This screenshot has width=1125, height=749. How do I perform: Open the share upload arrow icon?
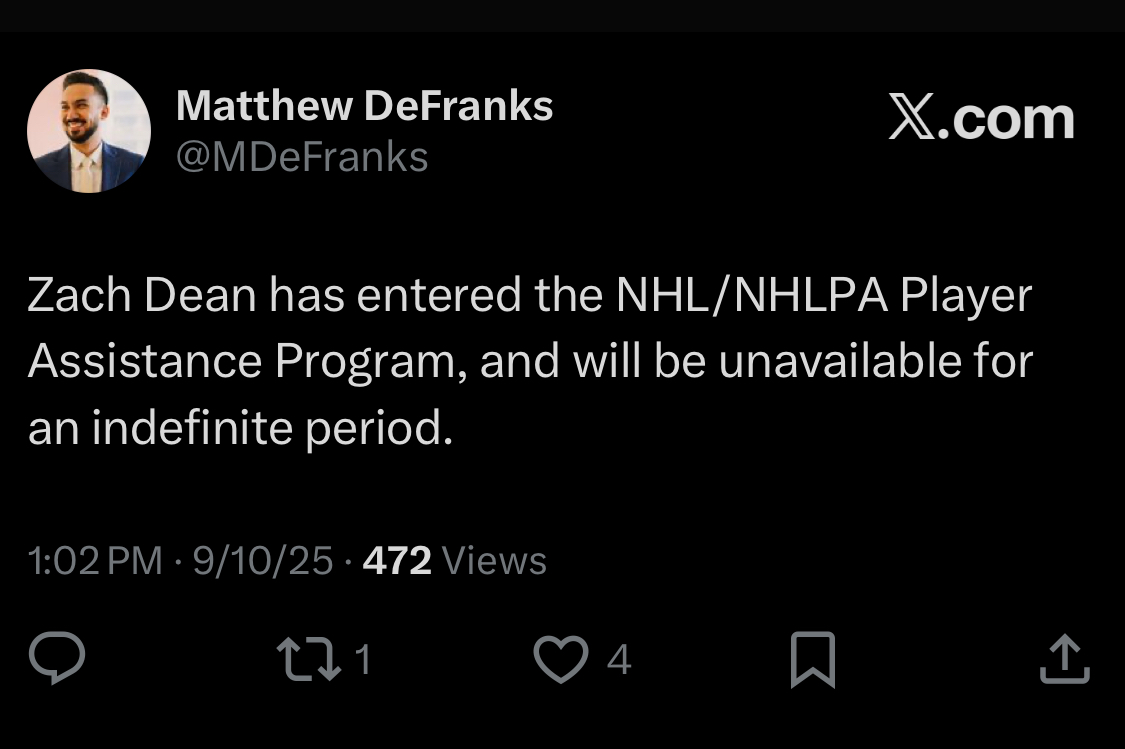pyautogui.click(x=1065, y=658)
